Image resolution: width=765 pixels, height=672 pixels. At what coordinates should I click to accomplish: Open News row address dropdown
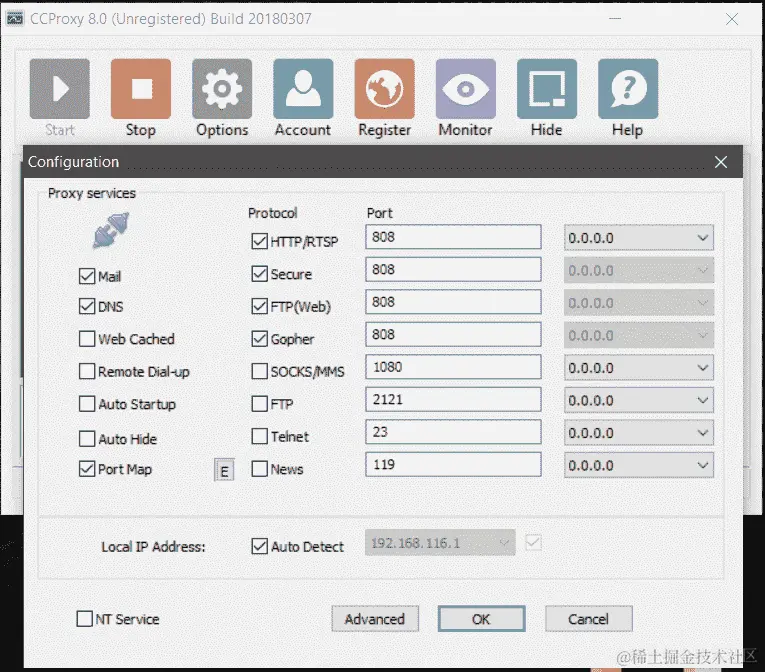pyautogui.click(x=639, y=465)
